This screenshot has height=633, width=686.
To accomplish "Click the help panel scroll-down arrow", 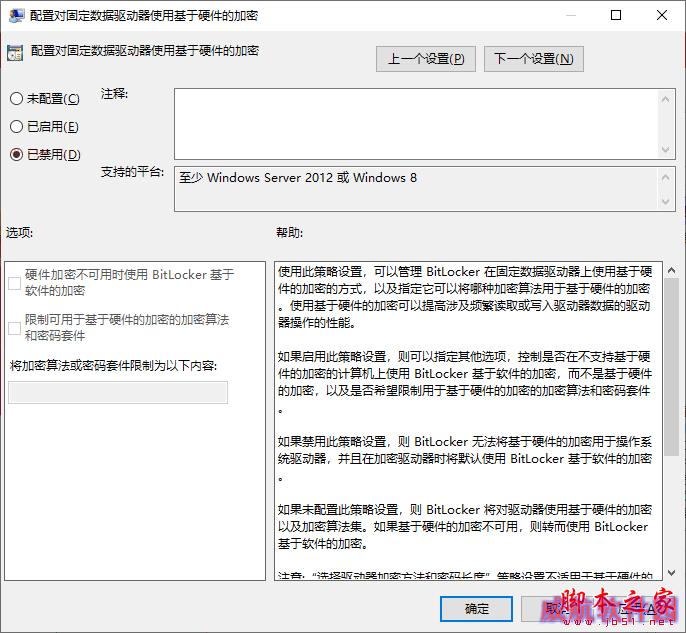I will [672, 572].
